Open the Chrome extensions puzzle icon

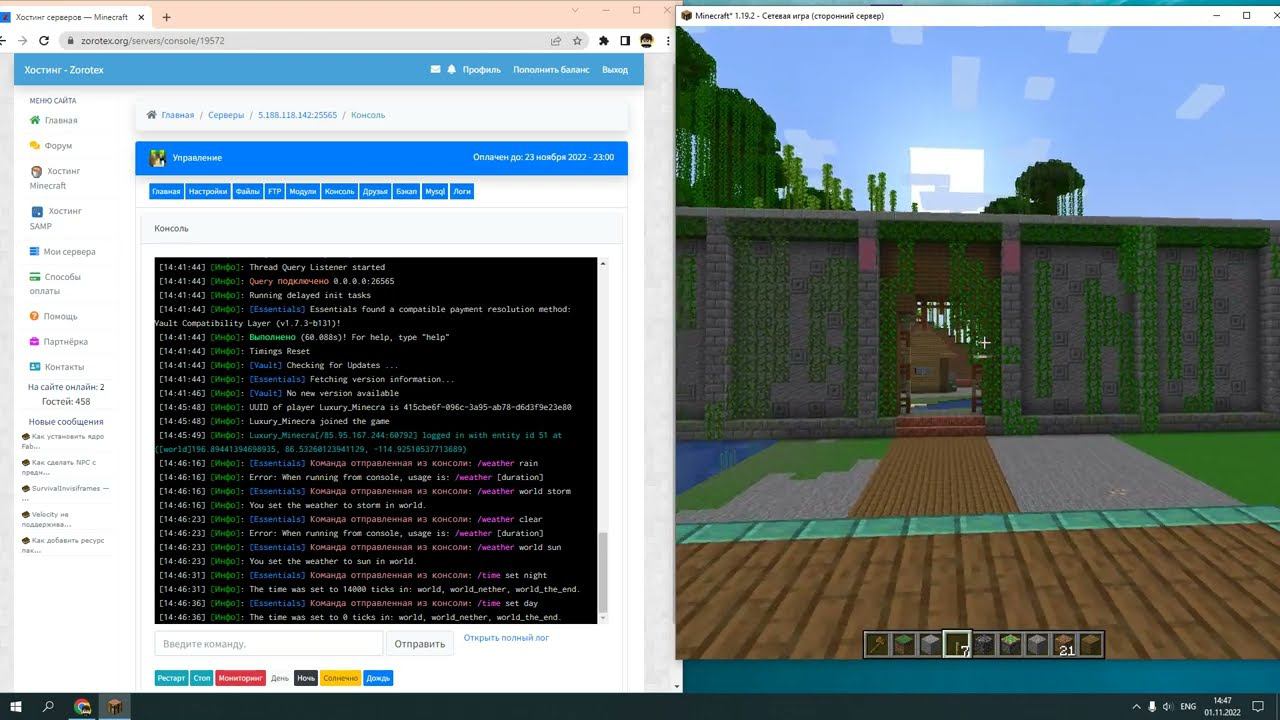pos(604,41)
